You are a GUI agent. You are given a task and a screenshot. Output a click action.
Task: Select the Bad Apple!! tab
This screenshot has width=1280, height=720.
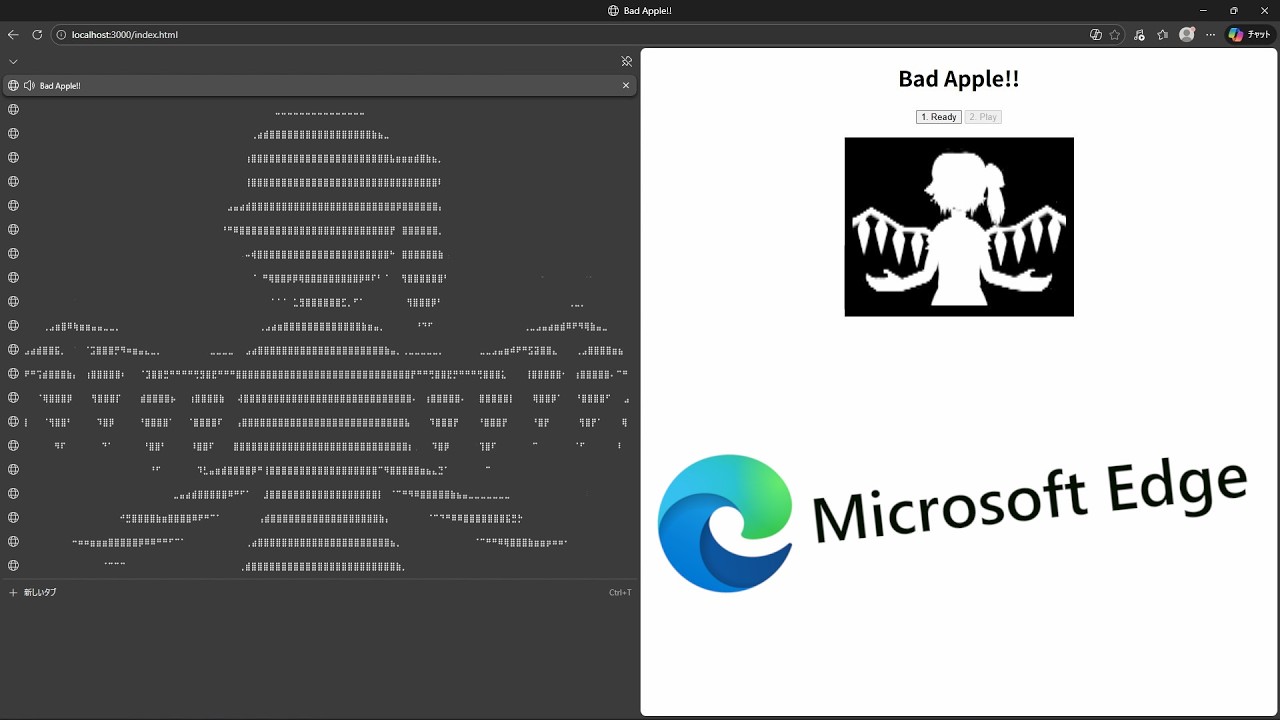(x=320, y=85)
